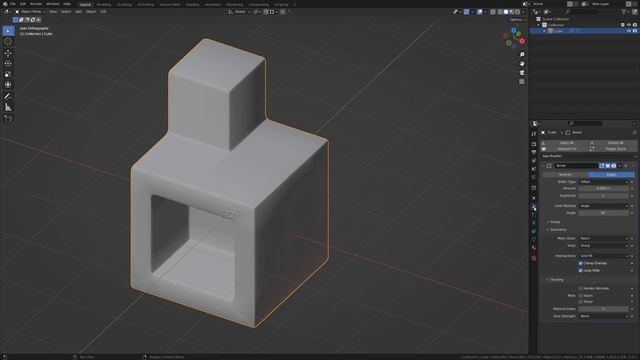640x360 pixels.
Task: Toggle Clamp Overlap checkbox
Action: pos(580,263)
